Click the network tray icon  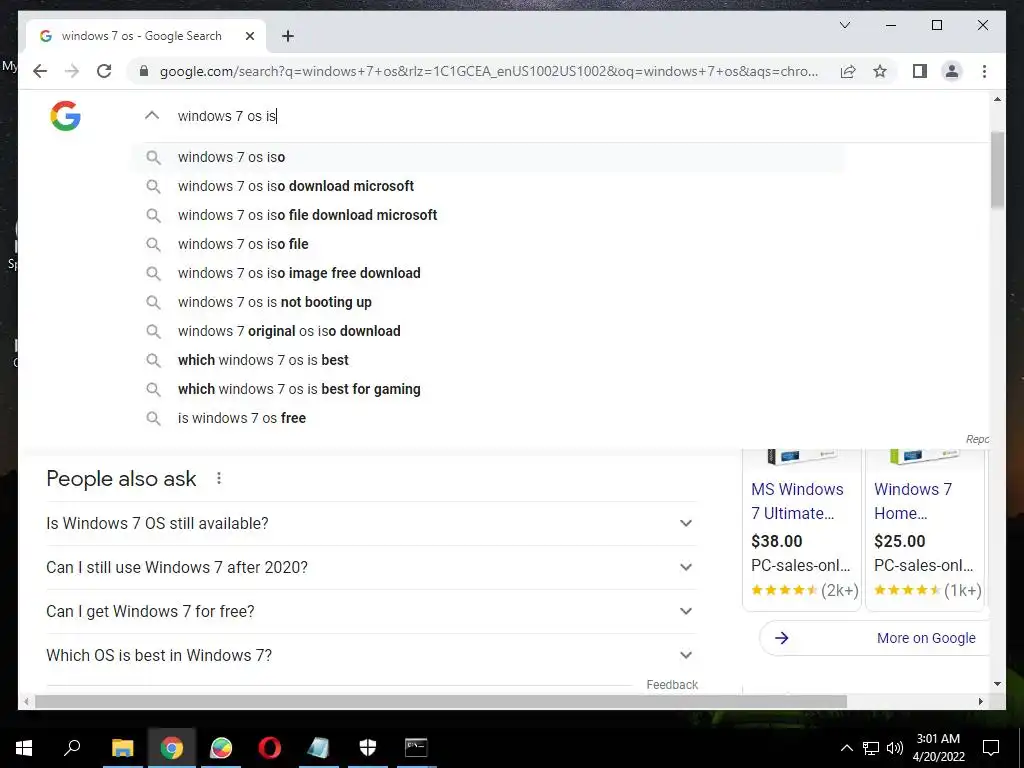[871, 748]
